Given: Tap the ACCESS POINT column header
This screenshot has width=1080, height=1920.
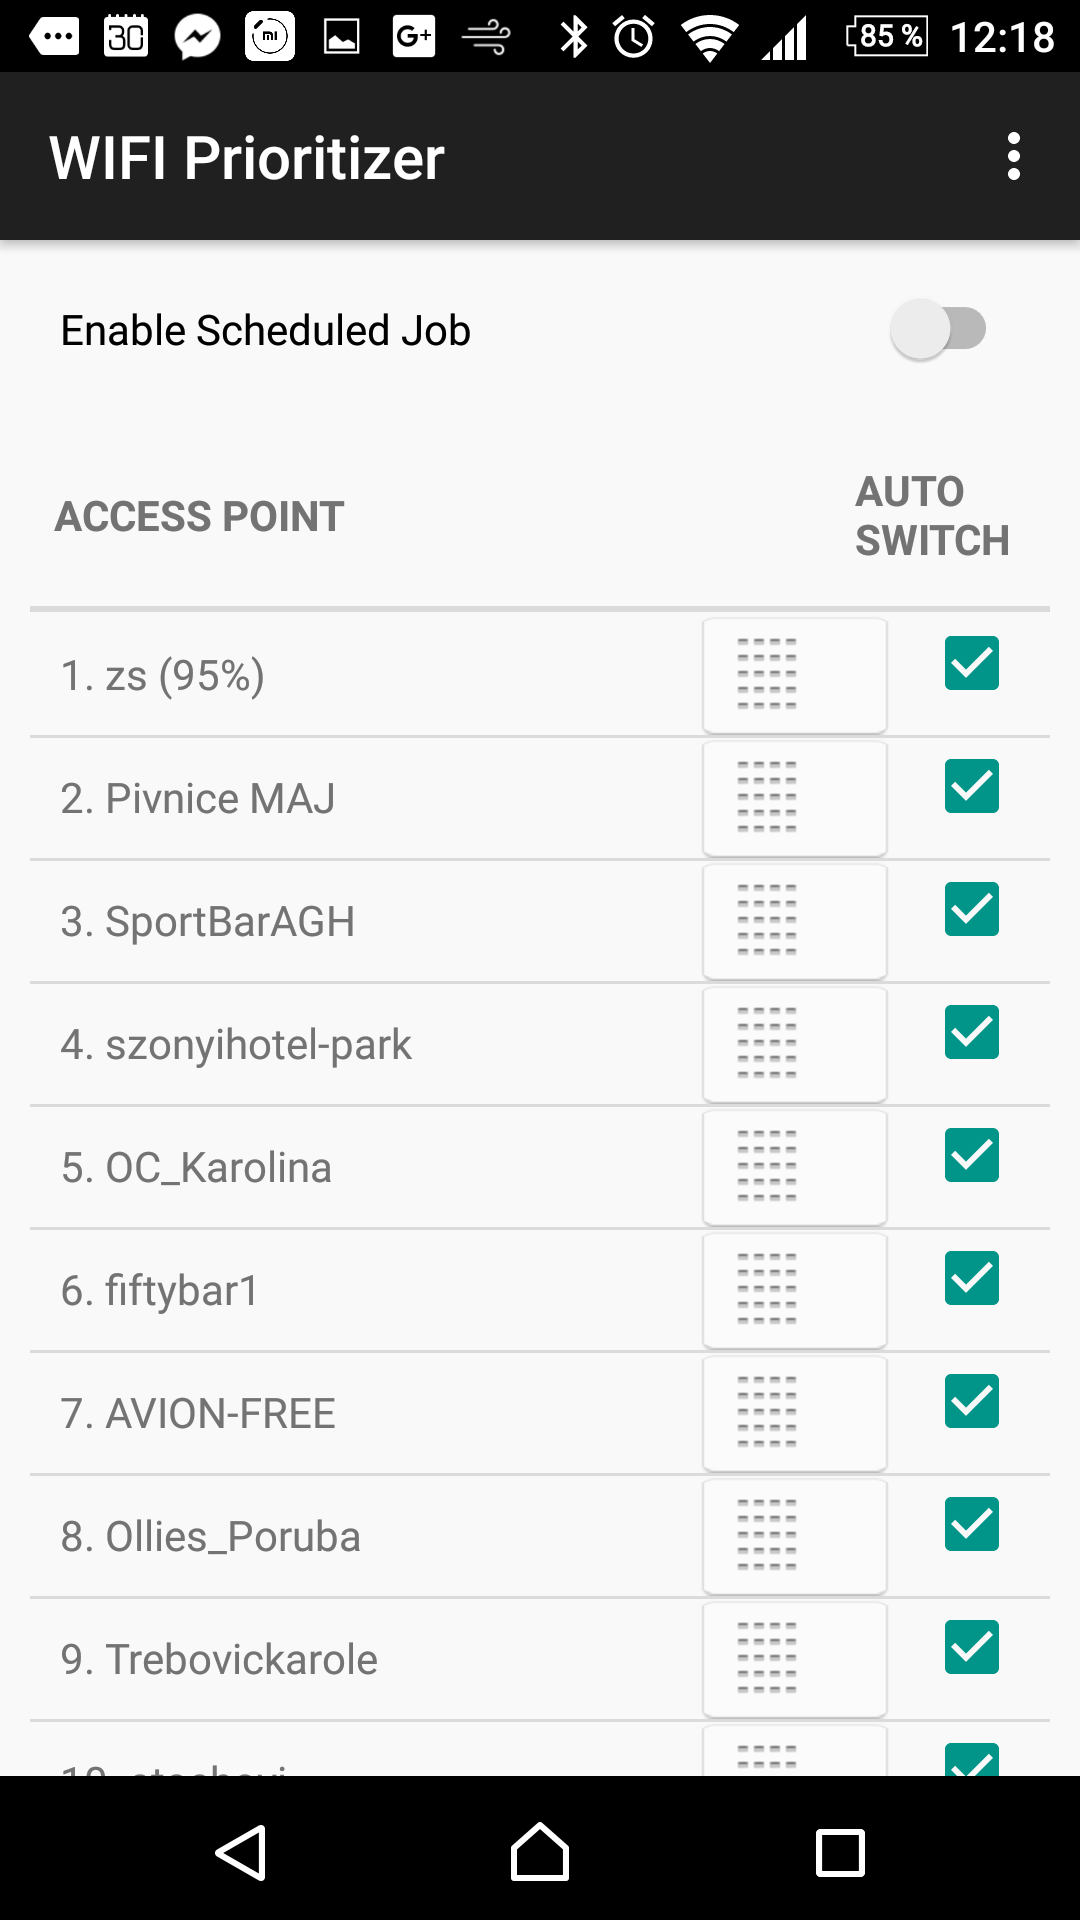Looking at the screenshot, I should coord(200,517).
